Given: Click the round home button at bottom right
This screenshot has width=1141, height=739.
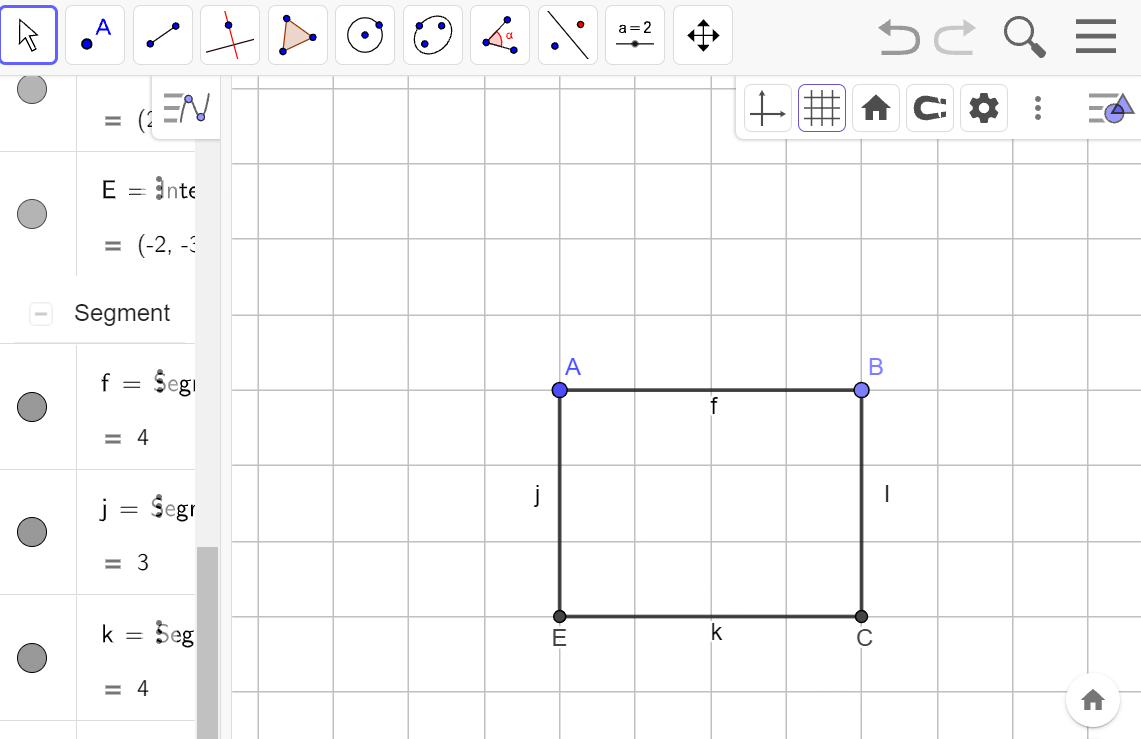Looking at the screenshot, I should 1092,700.
